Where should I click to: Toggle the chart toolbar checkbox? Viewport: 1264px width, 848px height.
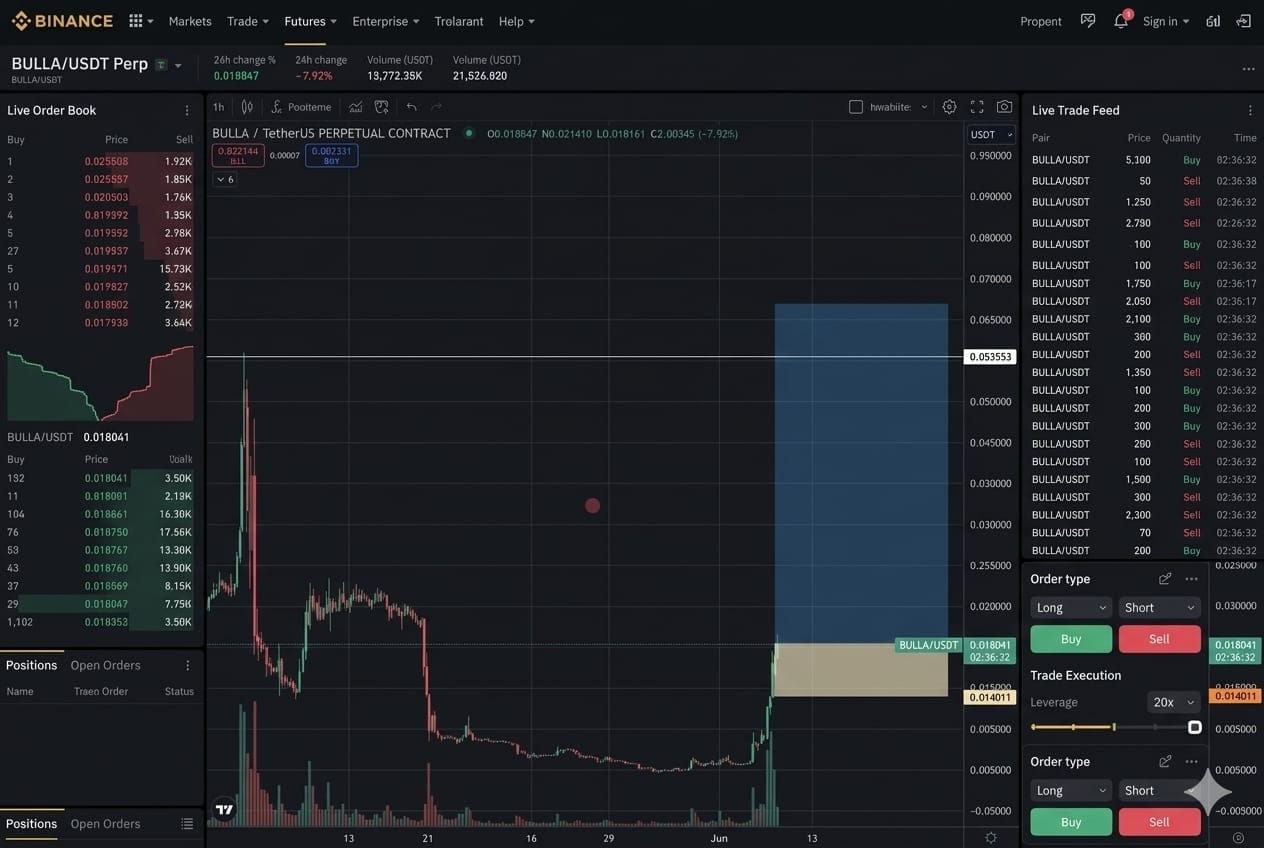[856, 107]
